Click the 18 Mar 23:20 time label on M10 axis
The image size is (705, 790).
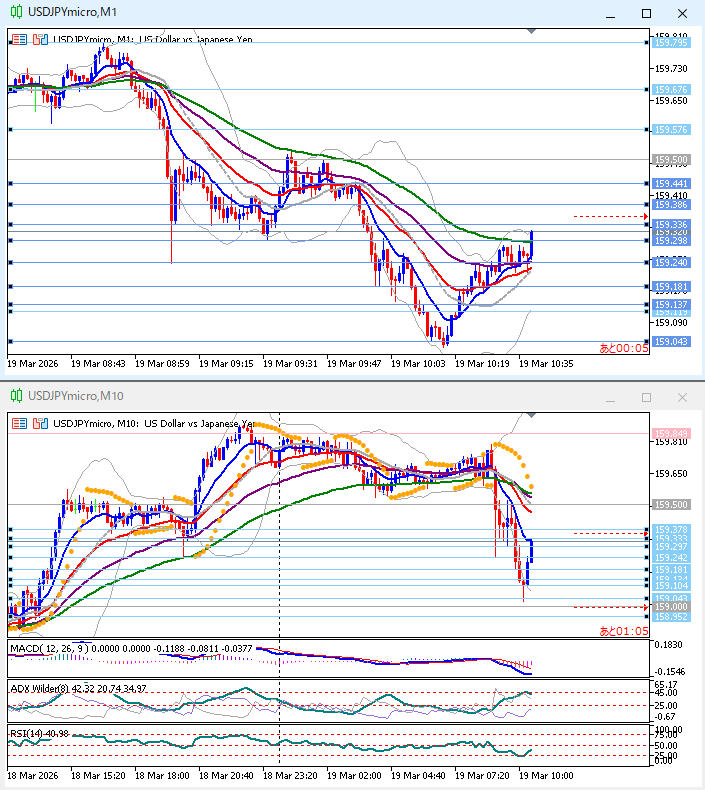pyautogui.click(x=292, y=775)
